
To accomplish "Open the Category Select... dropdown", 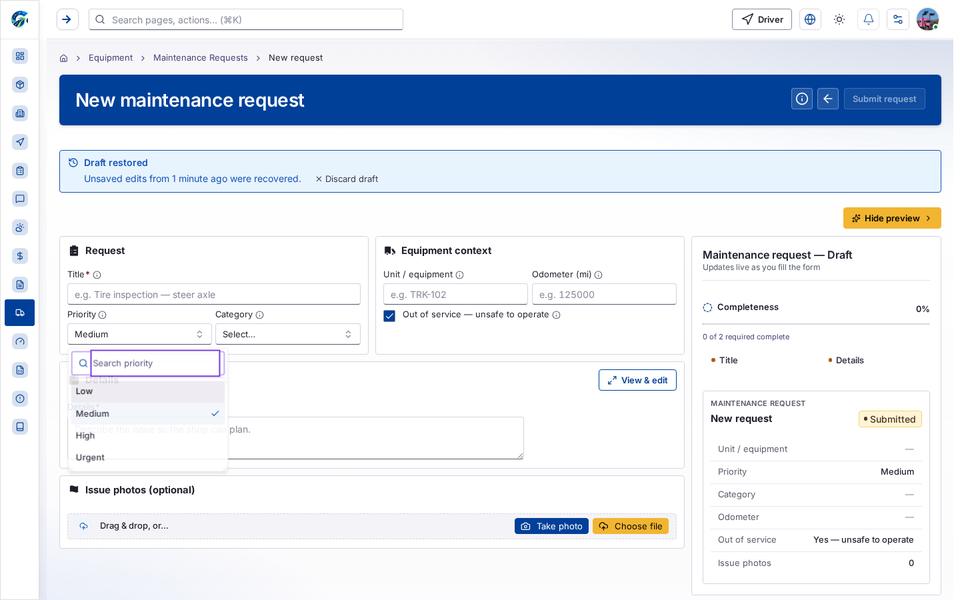I will point(288,334).
